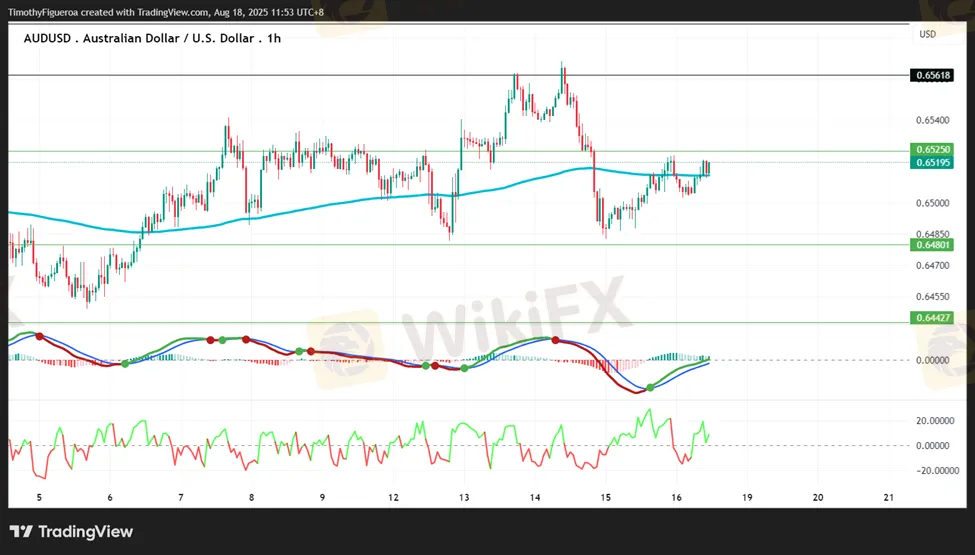
Task: Click the green MACD dot at lowest trough
Action: (650, 387)
